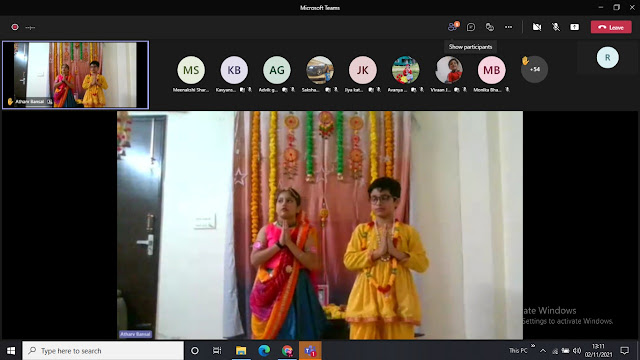Screen dimensions: 640x360
Task: Select the Avanya participant photo avatar
Action: pyautogui.click(x=405, y=70)
